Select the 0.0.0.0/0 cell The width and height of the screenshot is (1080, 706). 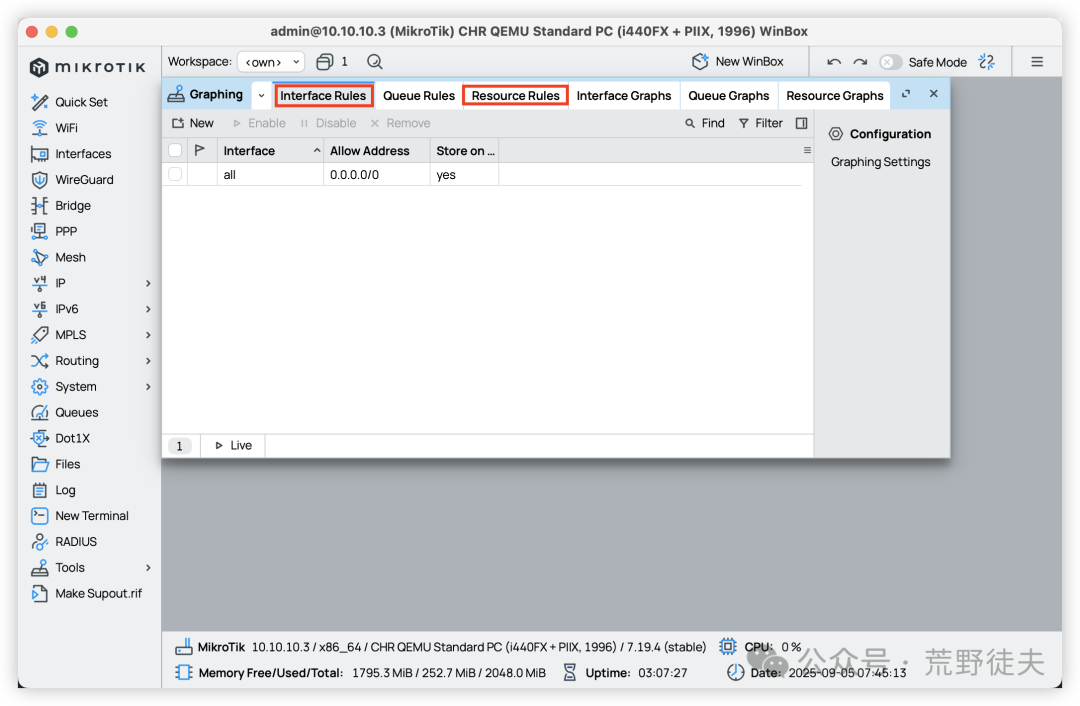click(377, 174)
